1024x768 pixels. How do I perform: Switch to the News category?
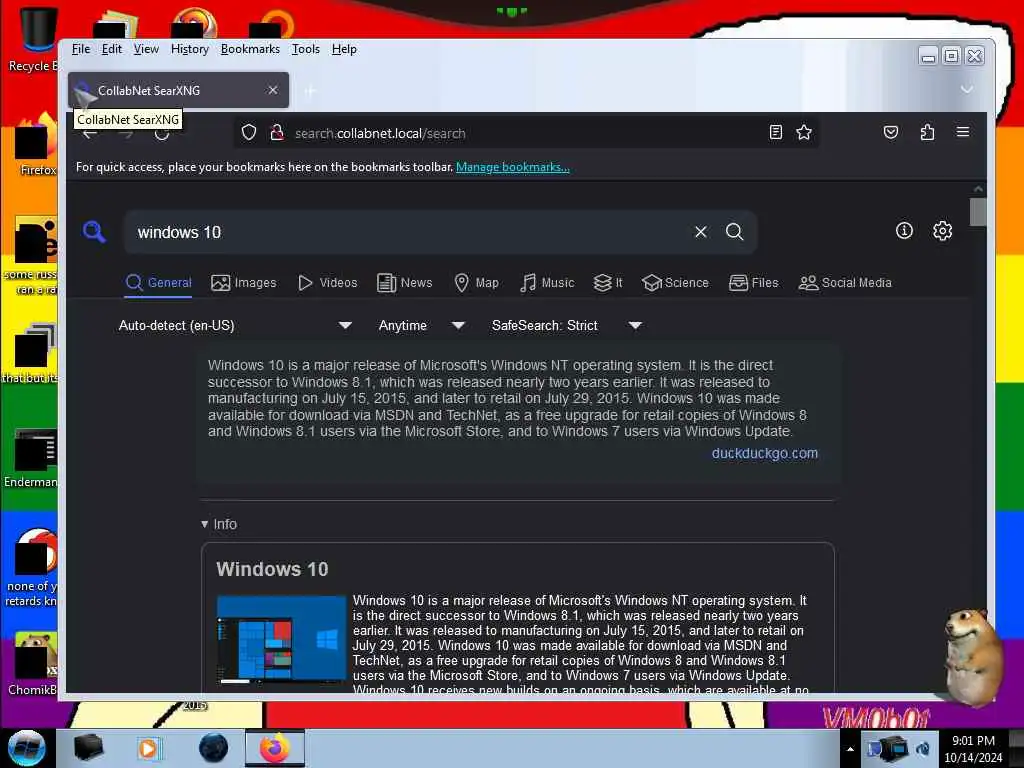click(405, 283)
